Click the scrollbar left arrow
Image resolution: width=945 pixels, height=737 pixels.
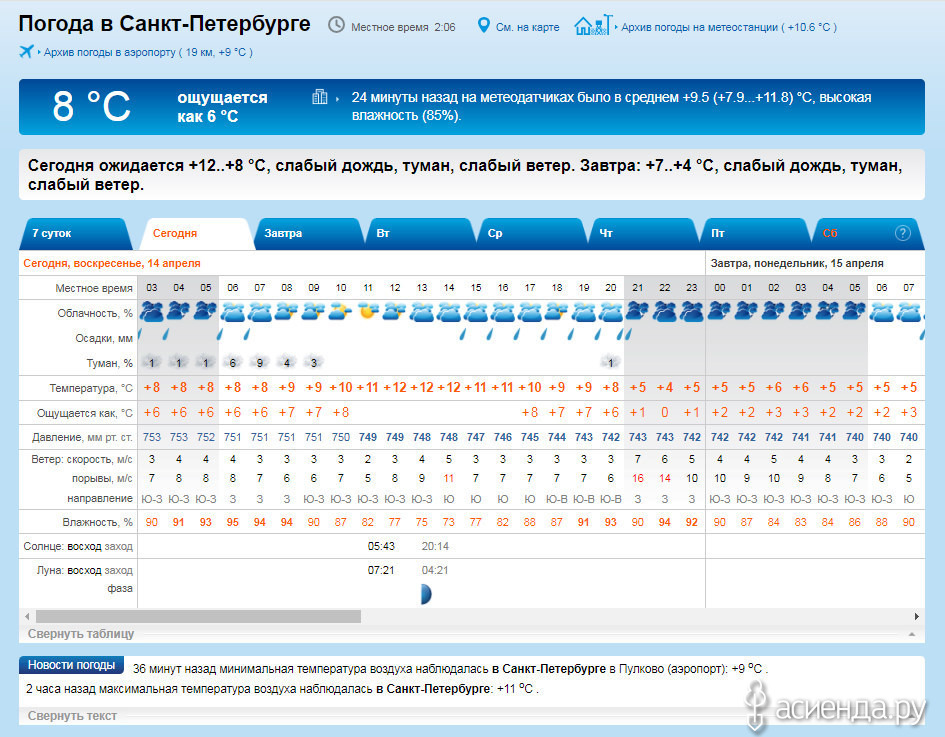(x=27, y=616)
